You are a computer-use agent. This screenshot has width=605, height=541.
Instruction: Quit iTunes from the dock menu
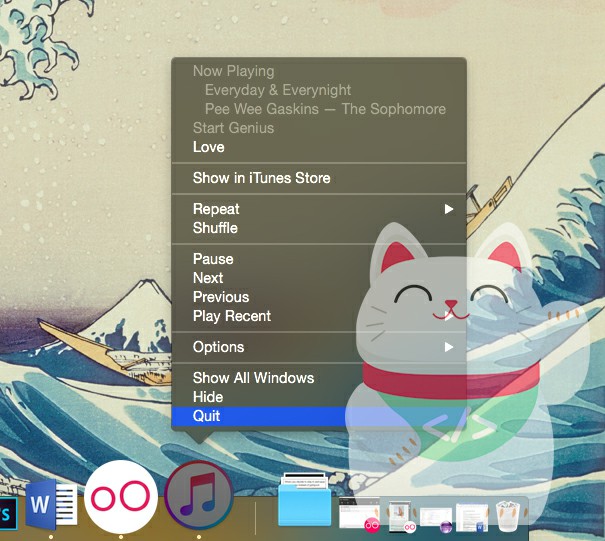pyautogui.click(x=319, y=416)
